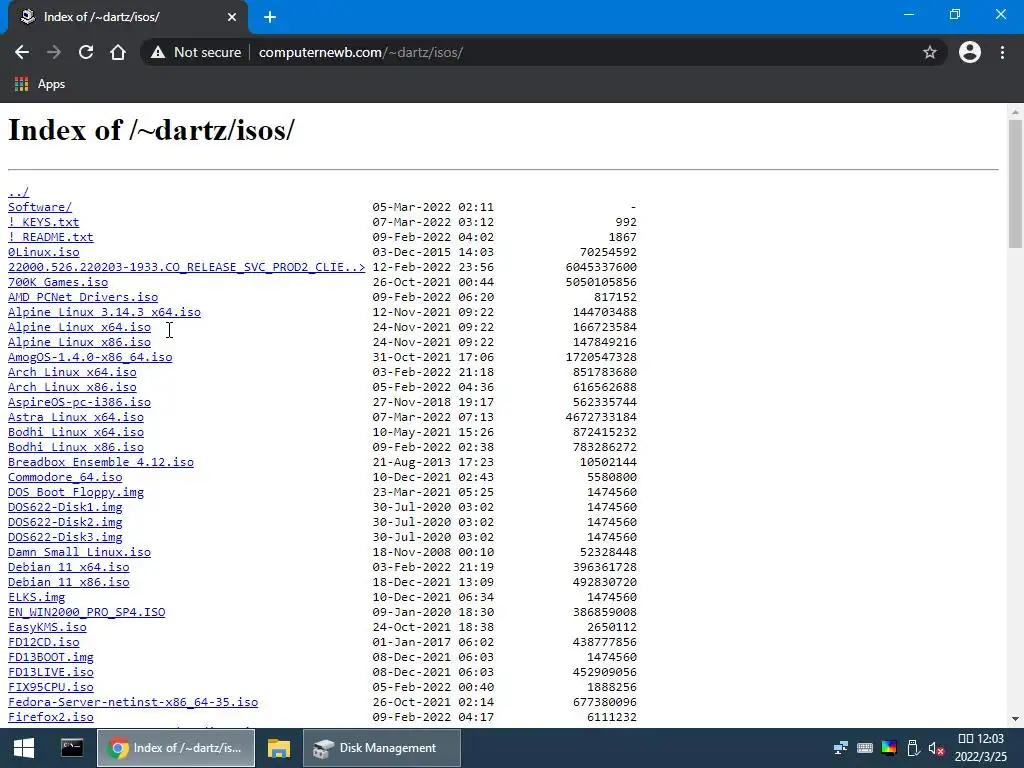The image size is (1024, 768).
Task: Download Damn_Small_Linux.iso
Action: pyautogui.click(x=79, y=552)
